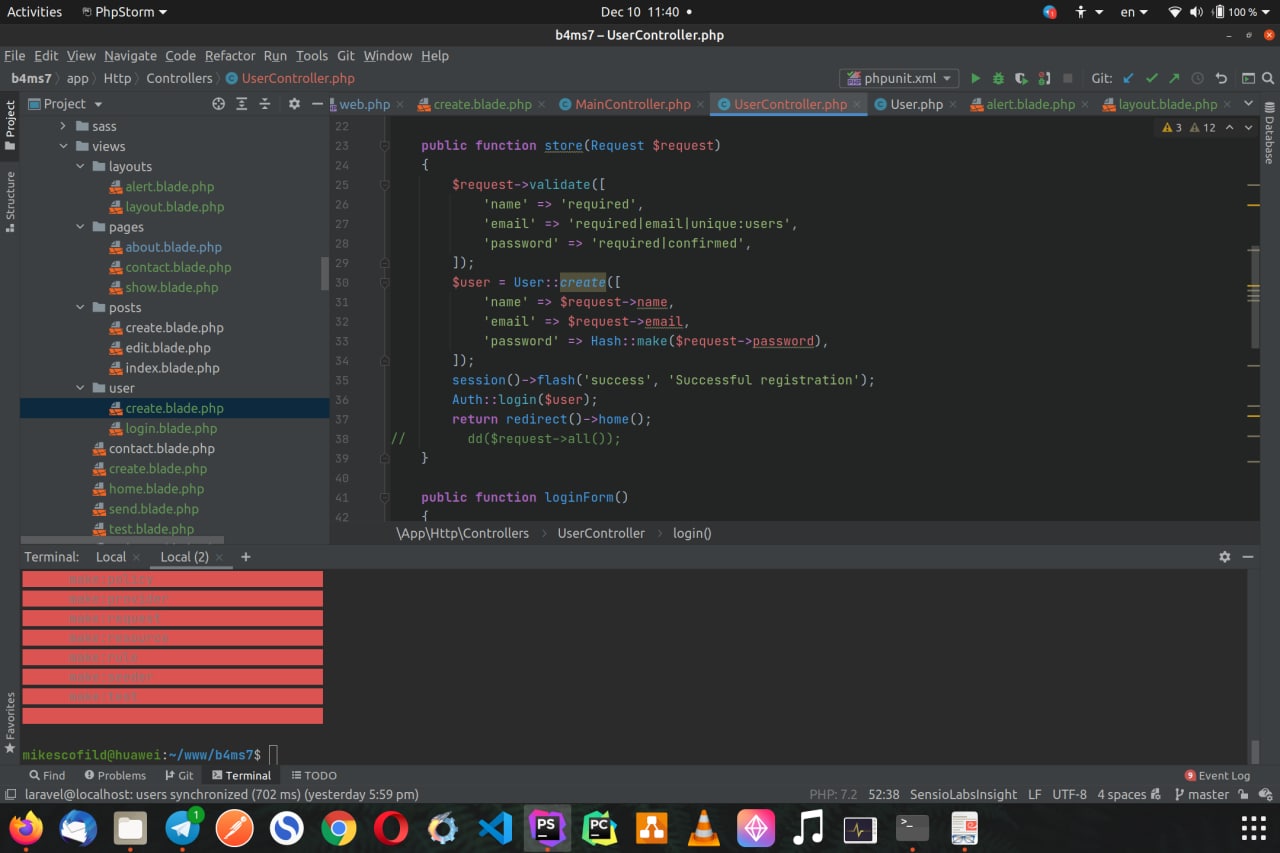
Task: Toggle the Database tool window stripe
Action: (1269, 132)
